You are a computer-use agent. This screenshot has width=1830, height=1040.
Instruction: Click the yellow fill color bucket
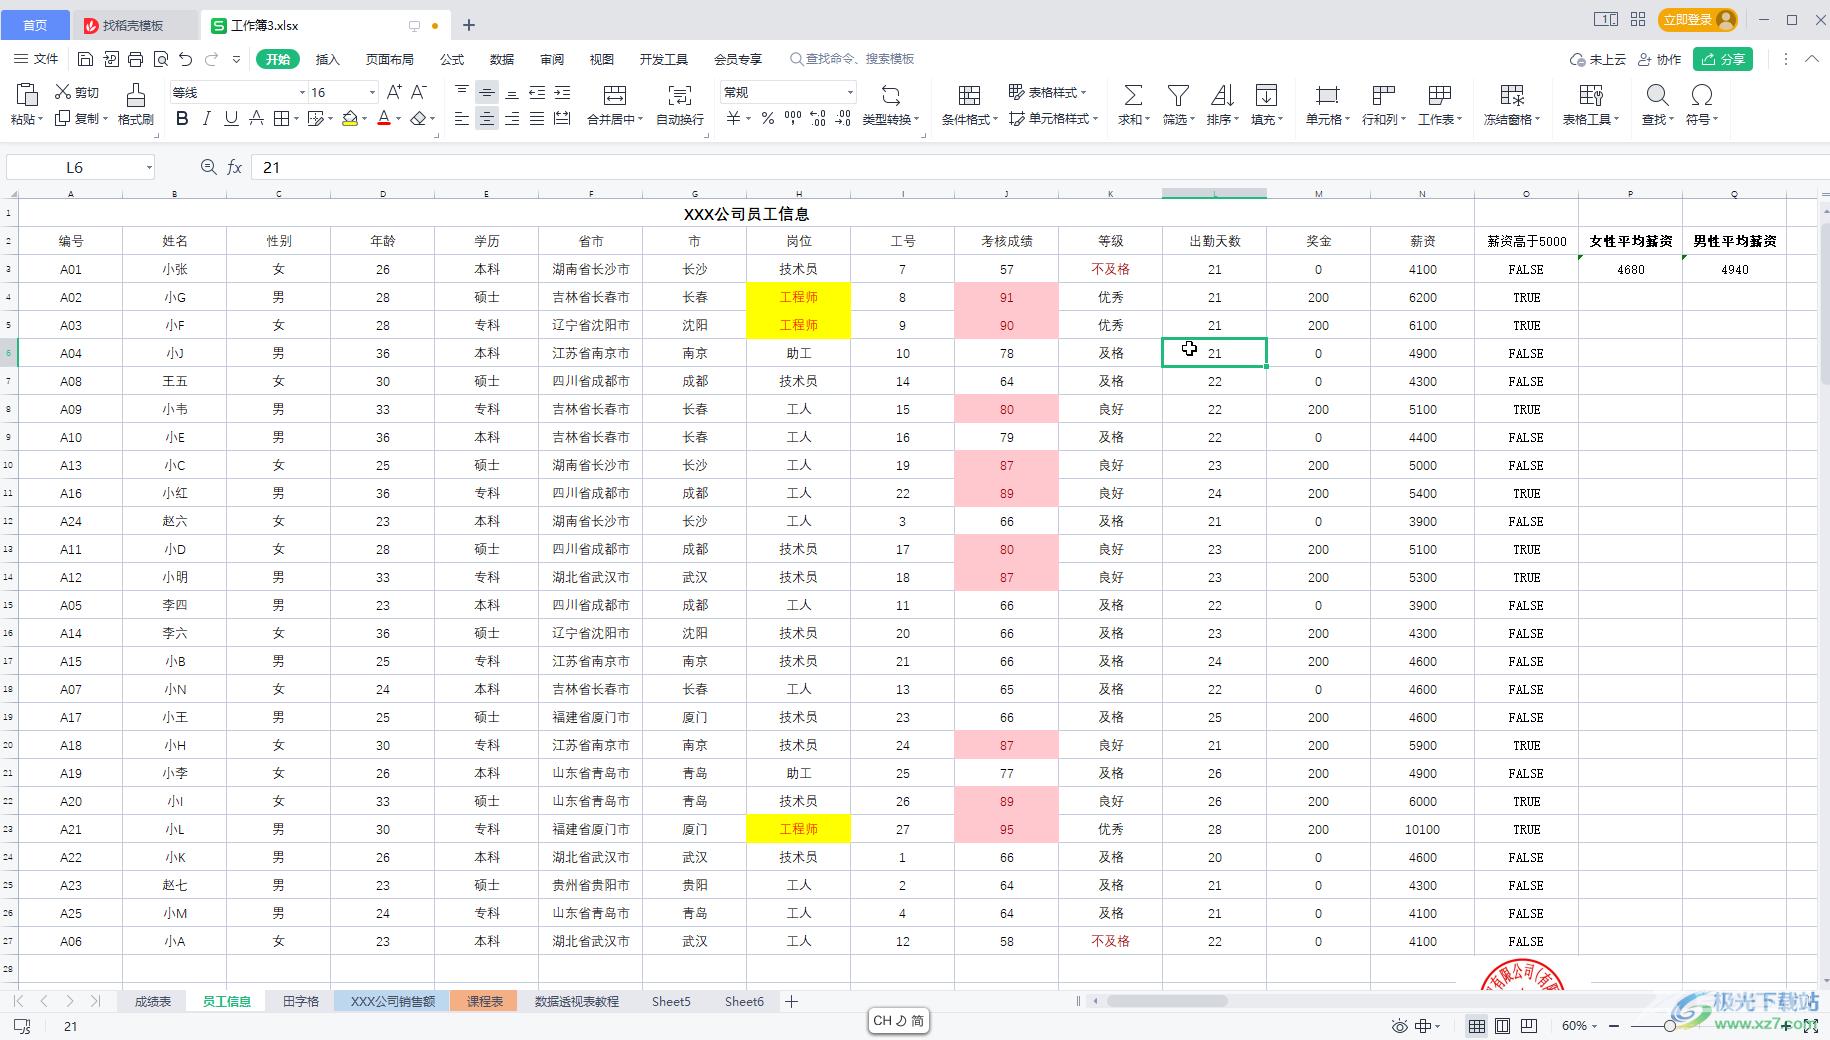pyautogui.click(x=349, y=118)
